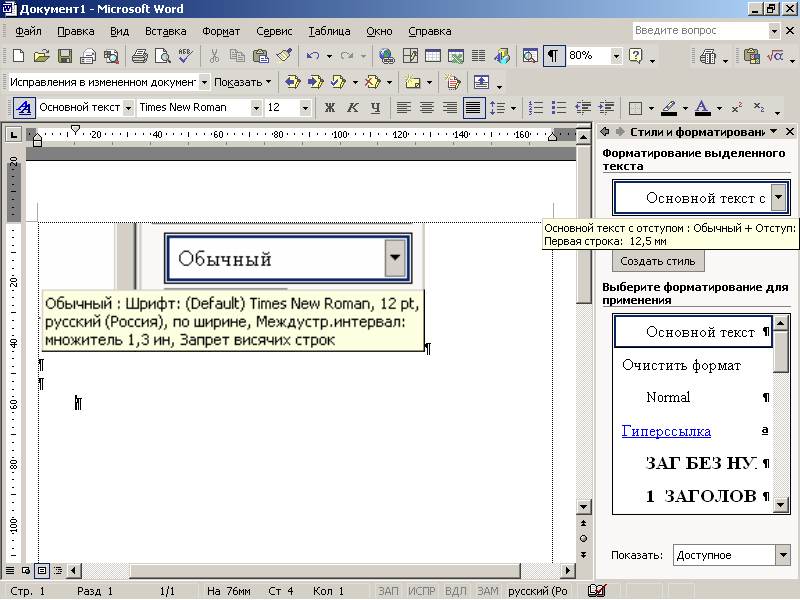Paste from the clipboard
Viewport: 800px width, 600px height.
click(261, 56)
